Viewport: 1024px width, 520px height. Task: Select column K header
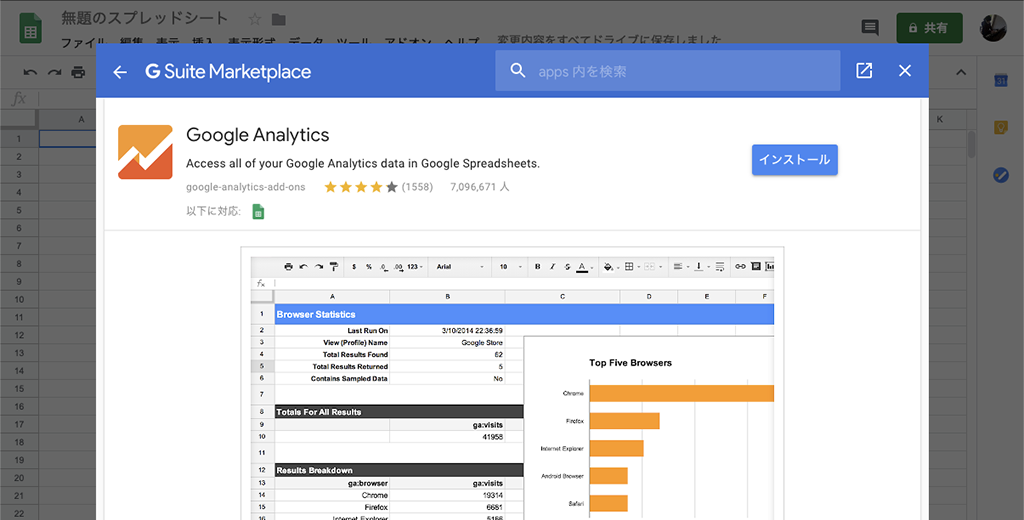(x=940, y=119)
